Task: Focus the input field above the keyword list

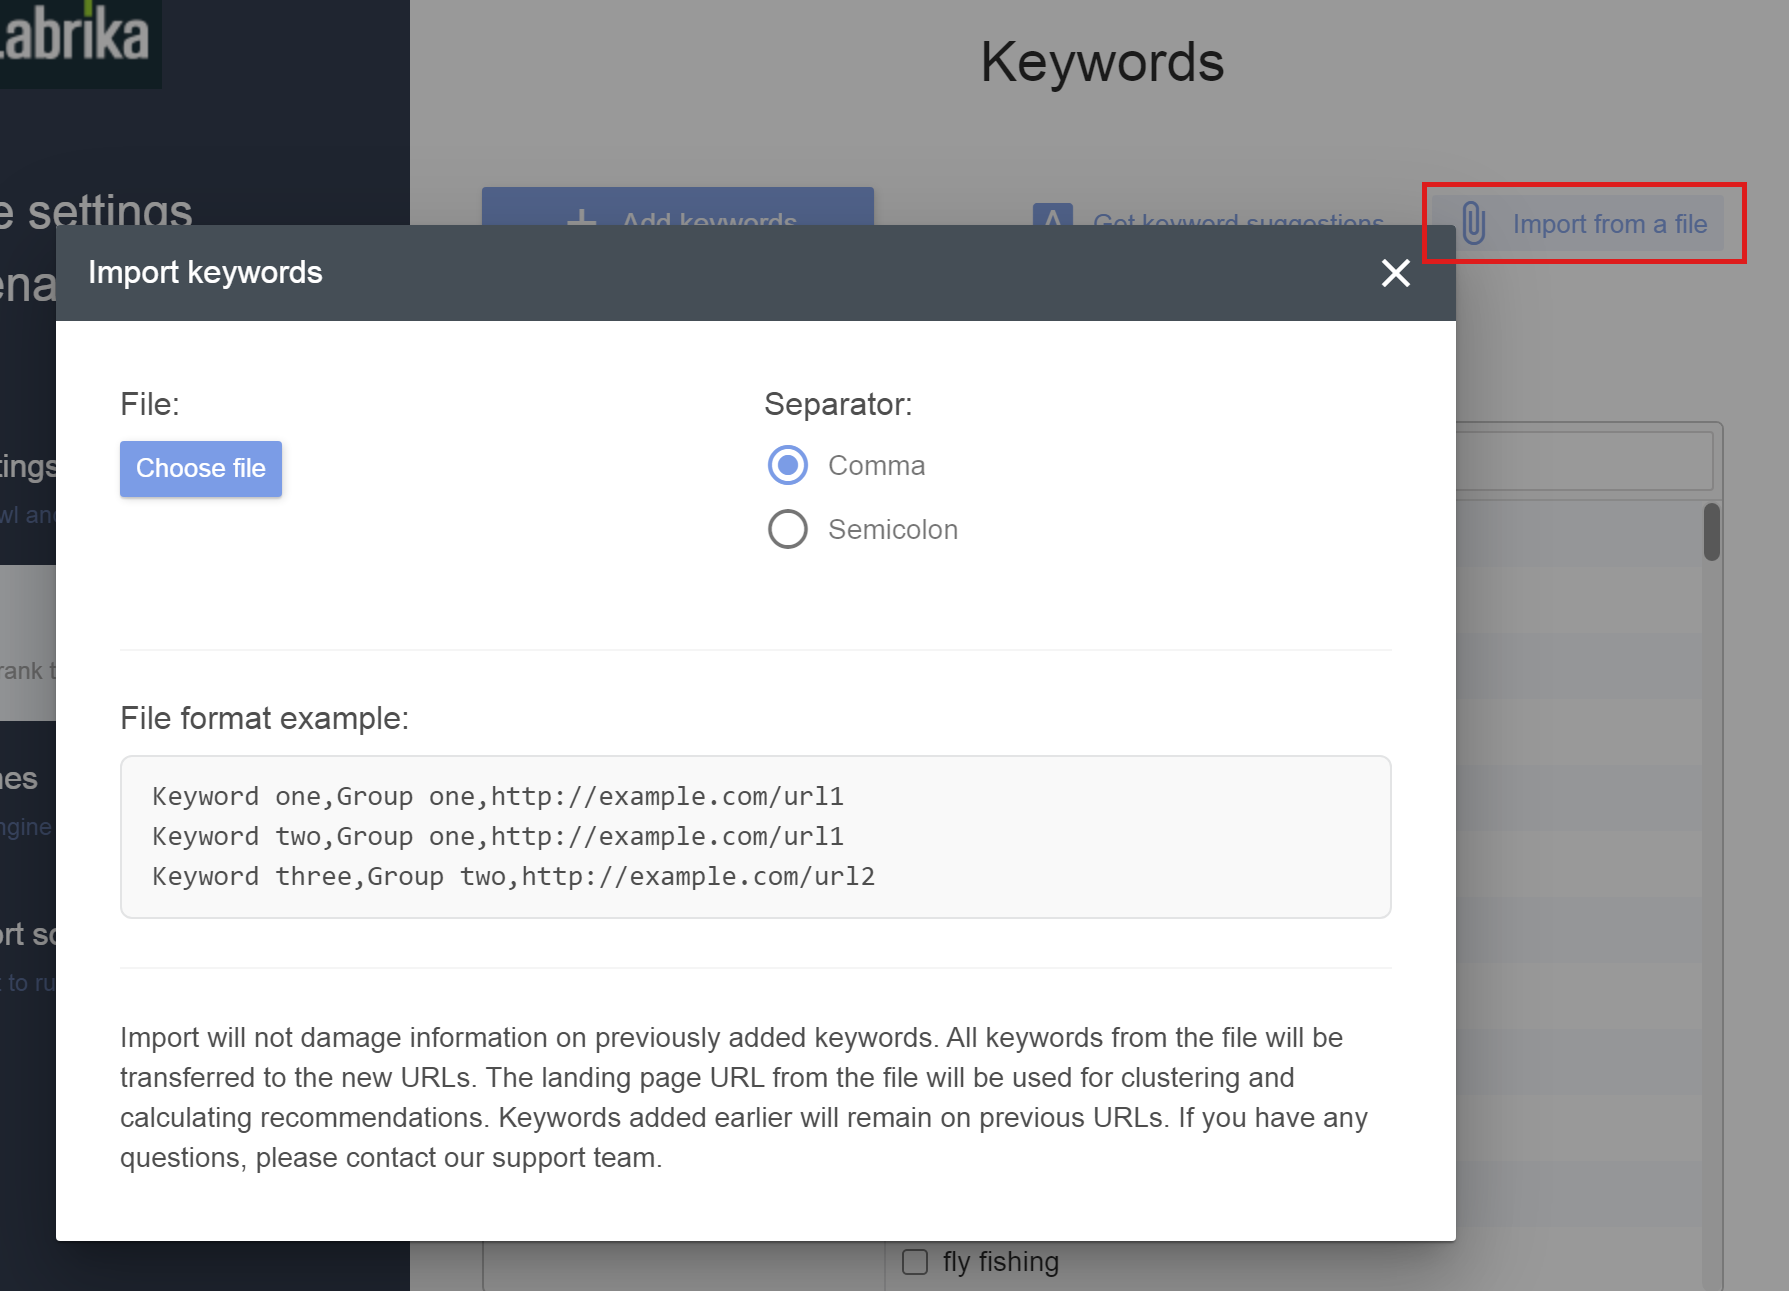Action: (1584, 461)
